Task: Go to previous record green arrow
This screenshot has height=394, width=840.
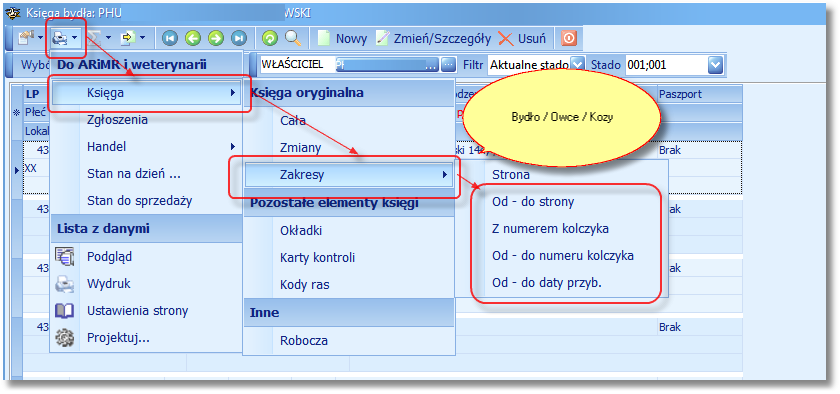Action: (x=193, y=38)
